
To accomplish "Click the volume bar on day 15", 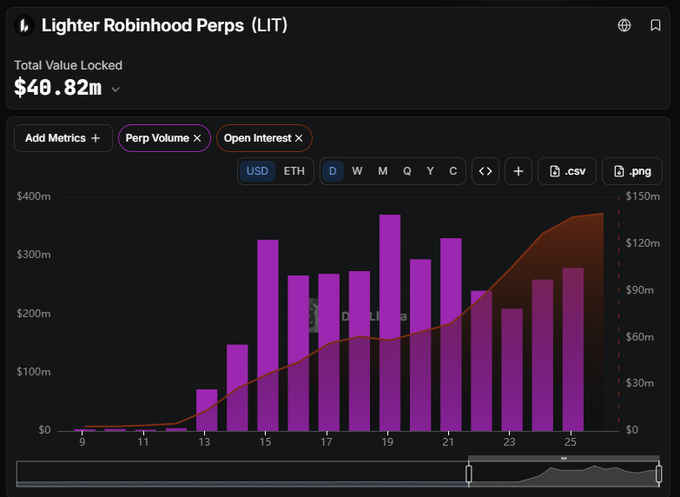I will pyautogui.click(x=268, y=335).
